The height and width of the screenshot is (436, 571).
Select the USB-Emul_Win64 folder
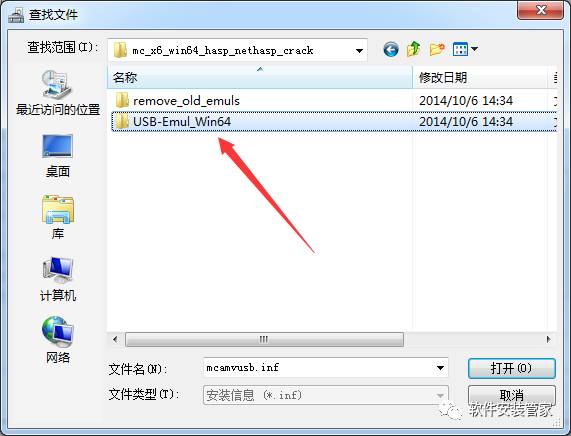tap(172, 122)
